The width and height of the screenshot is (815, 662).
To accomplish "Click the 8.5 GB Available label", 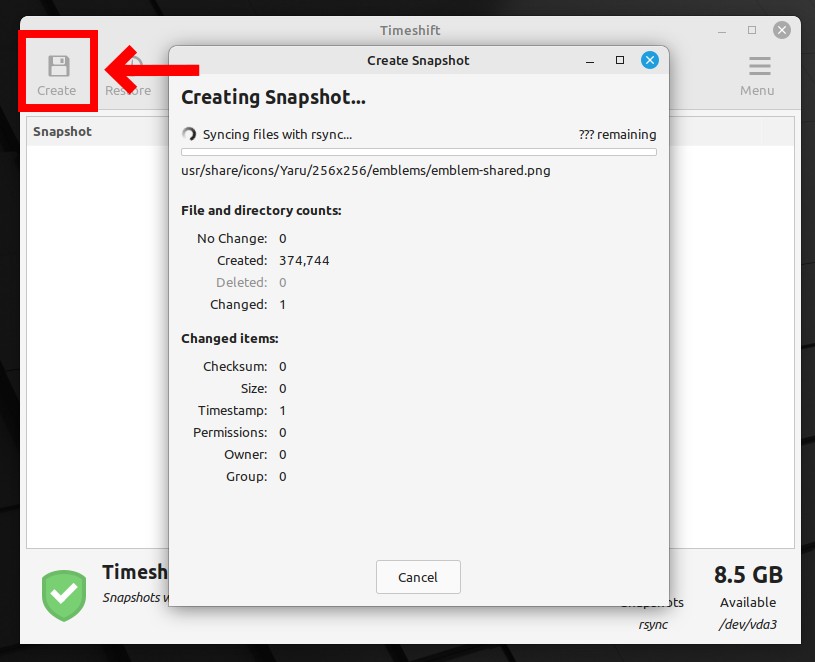I will click(748, 587).
